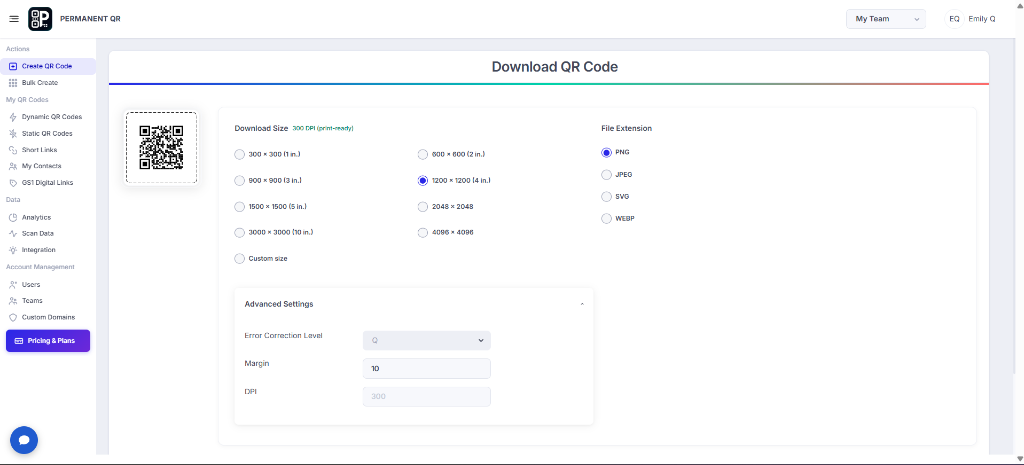Open the Pricing & Plans button

pyautogui.click(x=48, y=341)
